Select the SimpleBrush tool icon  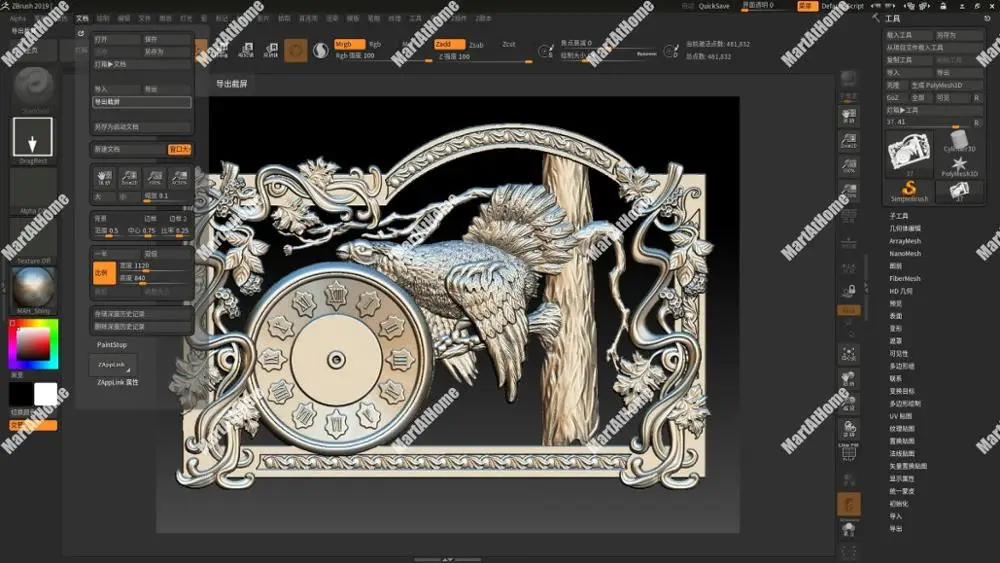point(909,190)
